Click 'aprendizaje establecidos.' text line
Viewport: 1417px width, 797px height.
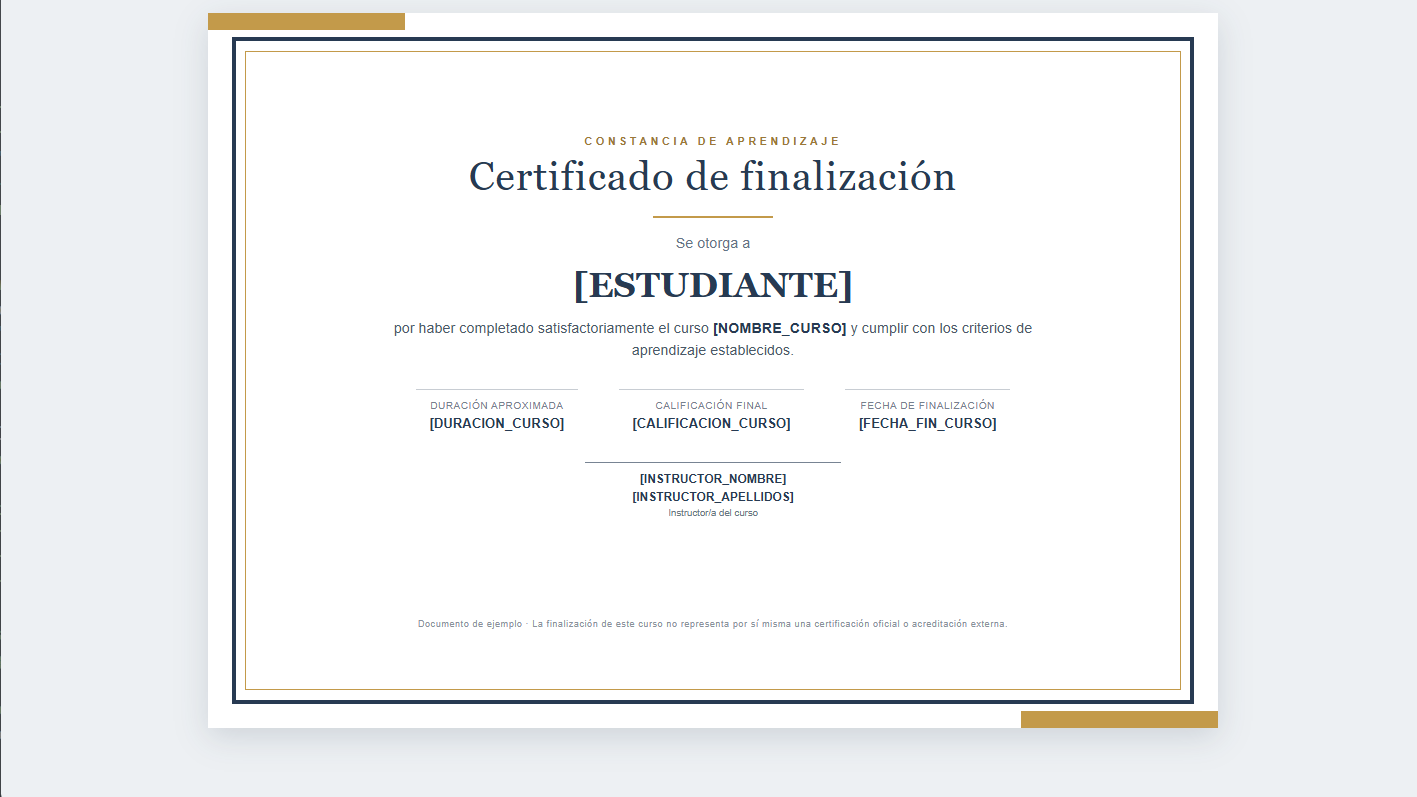712,350
